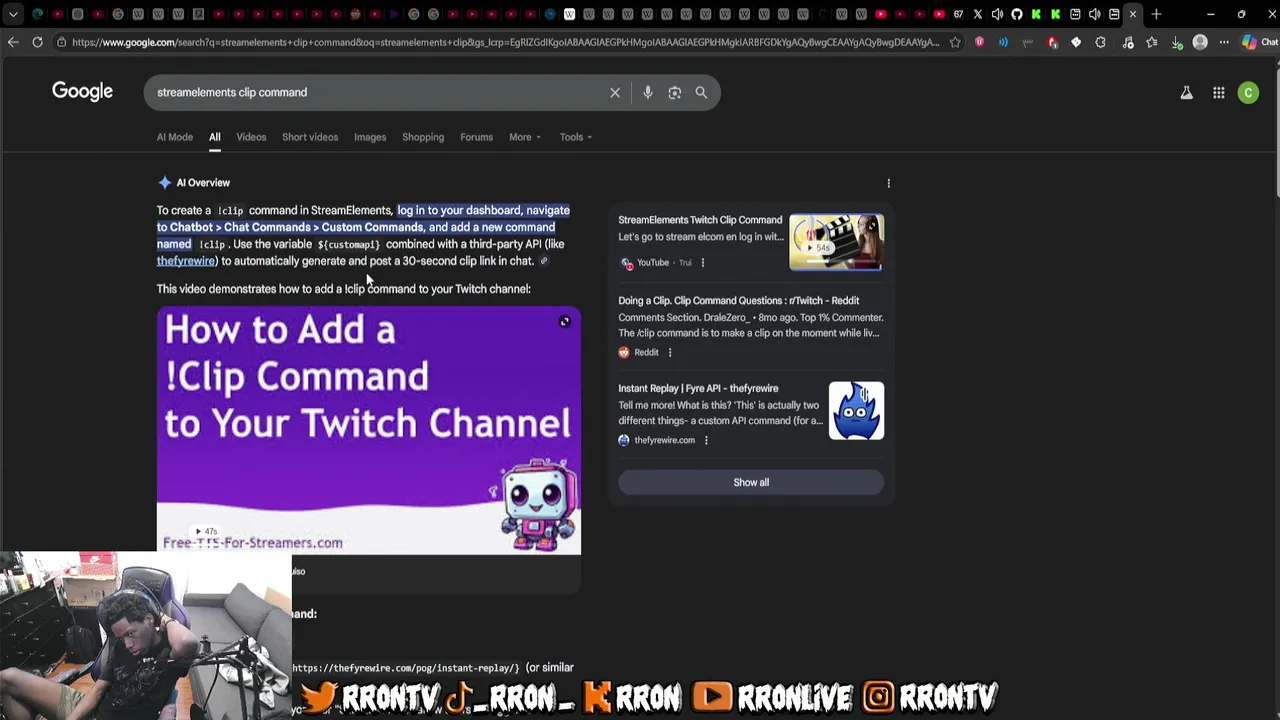Select the All results tab
The image size is (1280, 720).
point(214,137)
